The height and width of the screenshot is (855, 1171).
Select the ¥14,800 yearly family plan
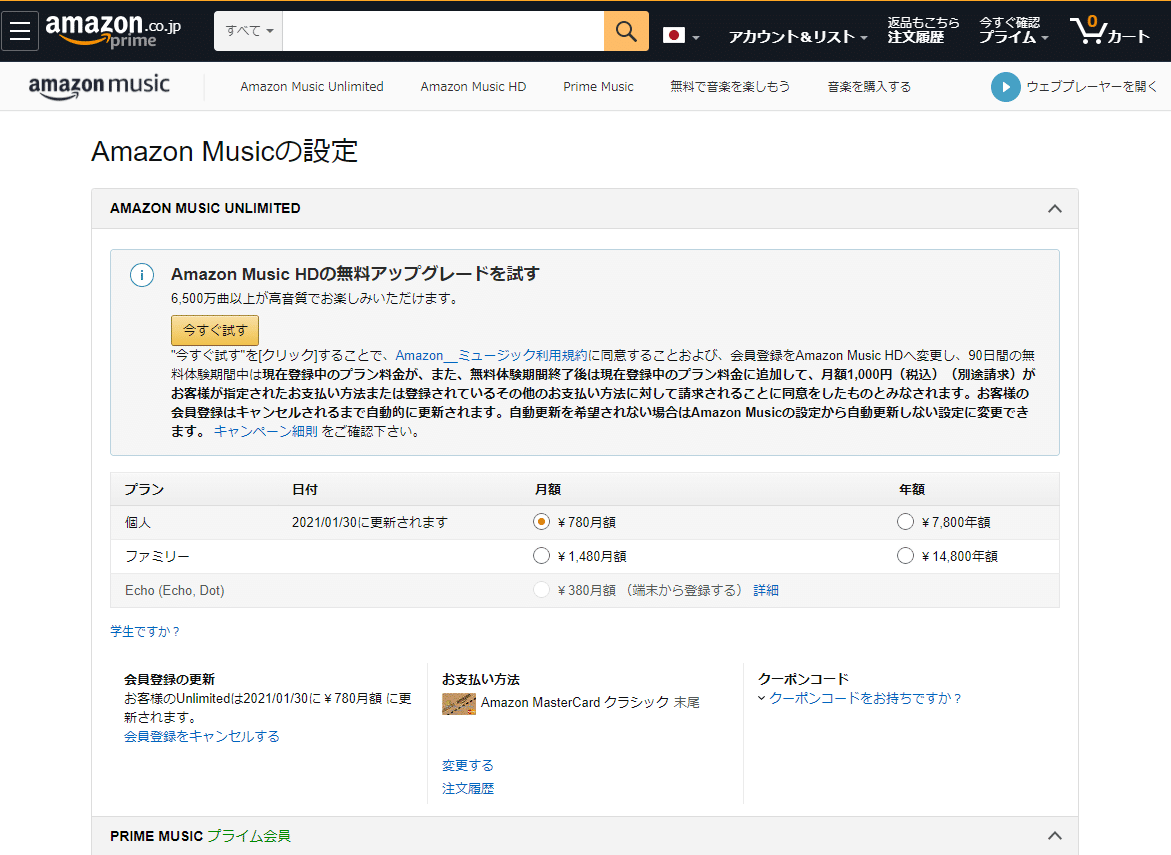coord(905,556)
